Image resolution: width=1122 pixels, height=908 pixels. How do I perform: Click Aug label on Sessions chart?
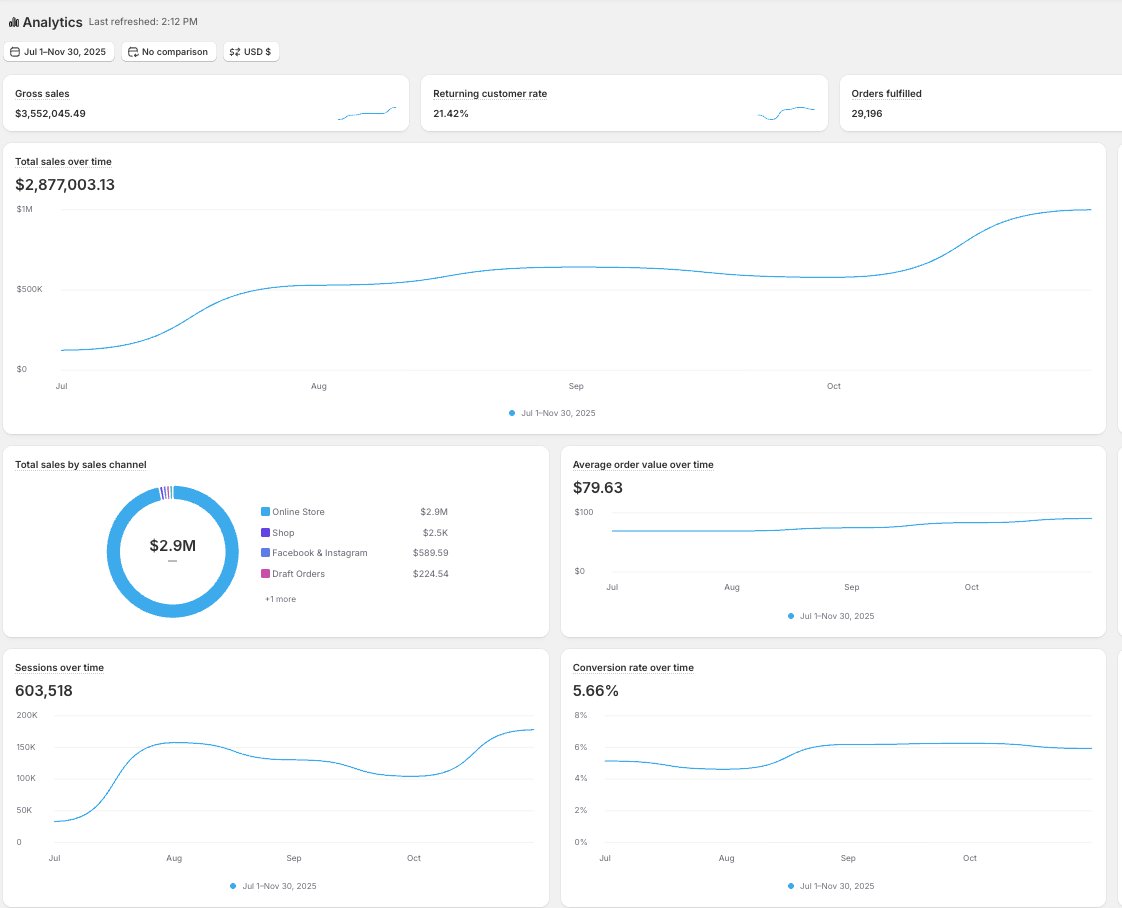point(174,858)
